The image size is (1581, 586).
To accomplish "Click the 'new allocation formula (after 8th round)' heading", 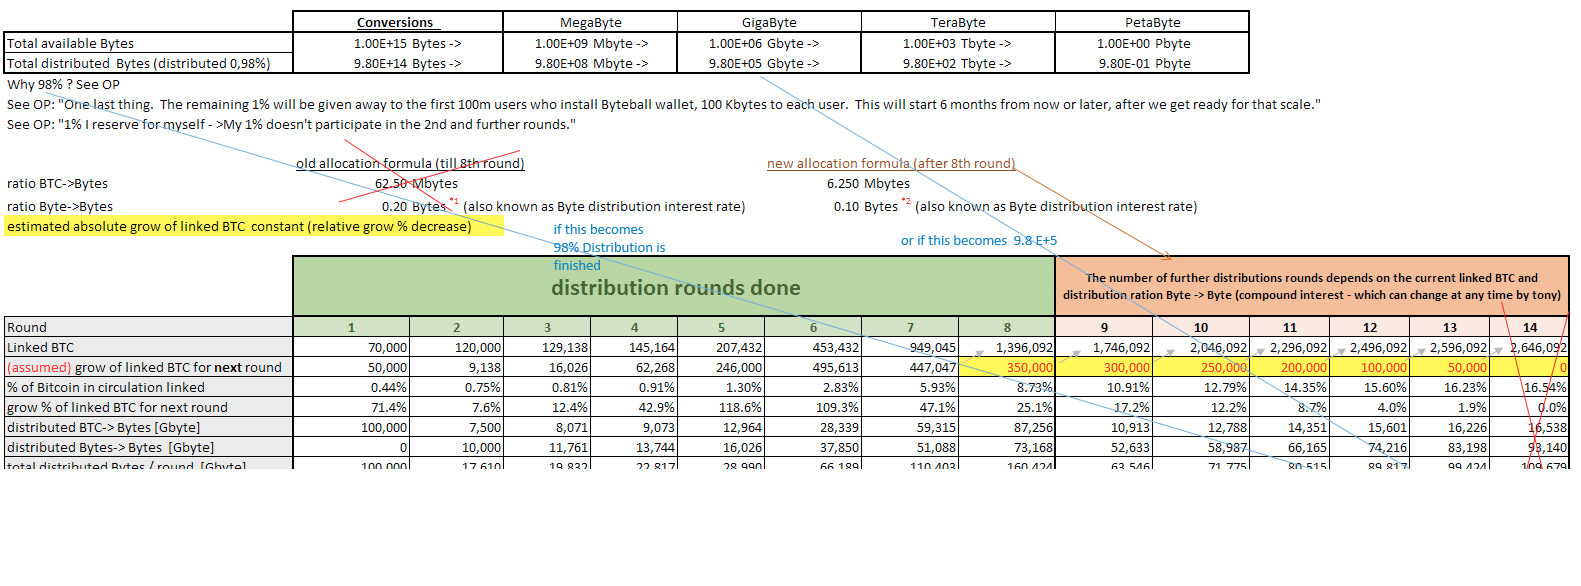I will 891,163.
